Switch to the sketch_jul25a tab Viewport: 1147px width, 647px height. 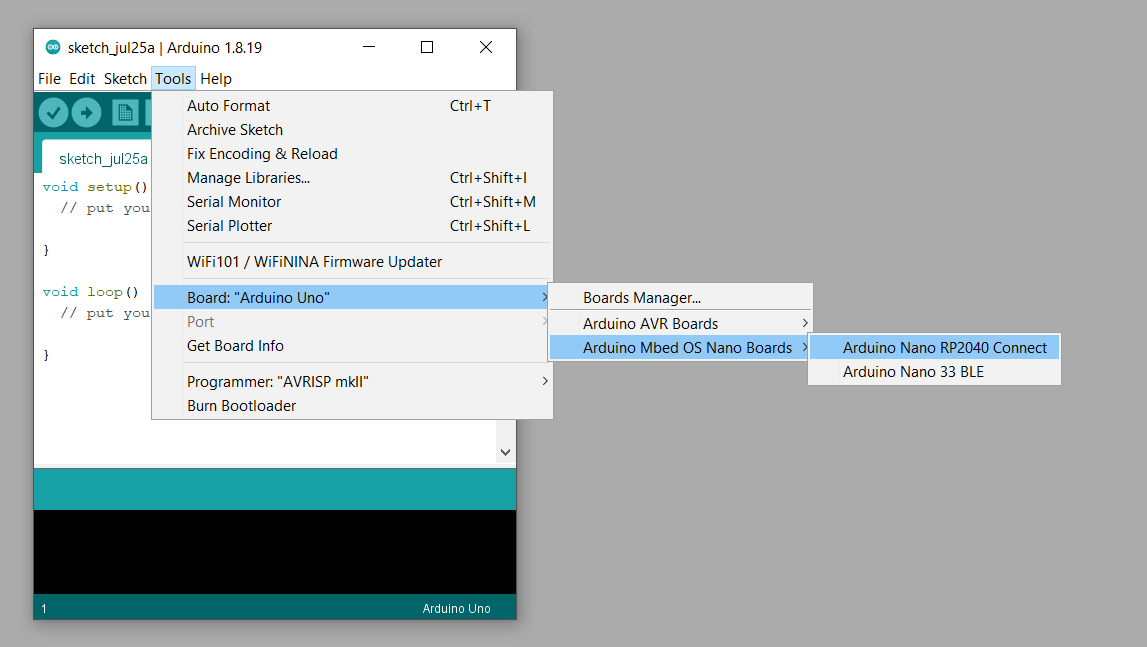click(102, 159)
